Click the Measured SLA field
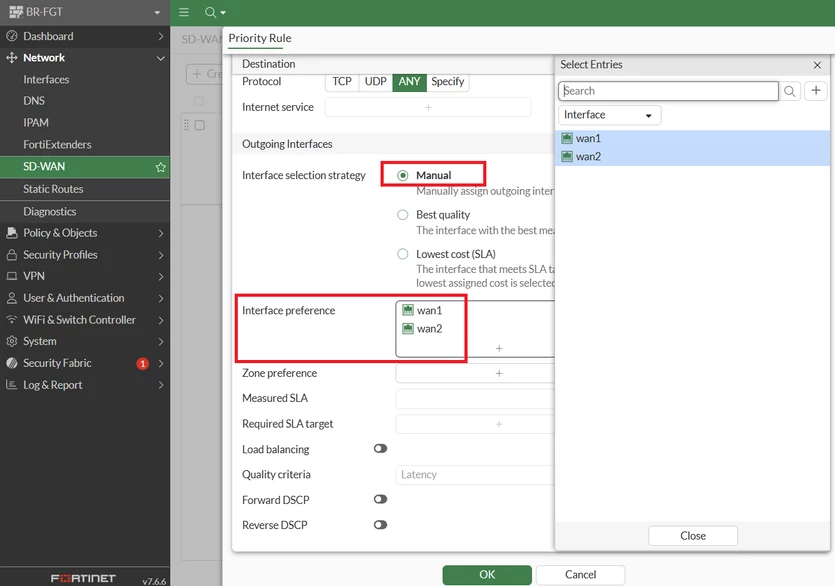The height and width of the screenshot is (586, 835). (475, 398)
